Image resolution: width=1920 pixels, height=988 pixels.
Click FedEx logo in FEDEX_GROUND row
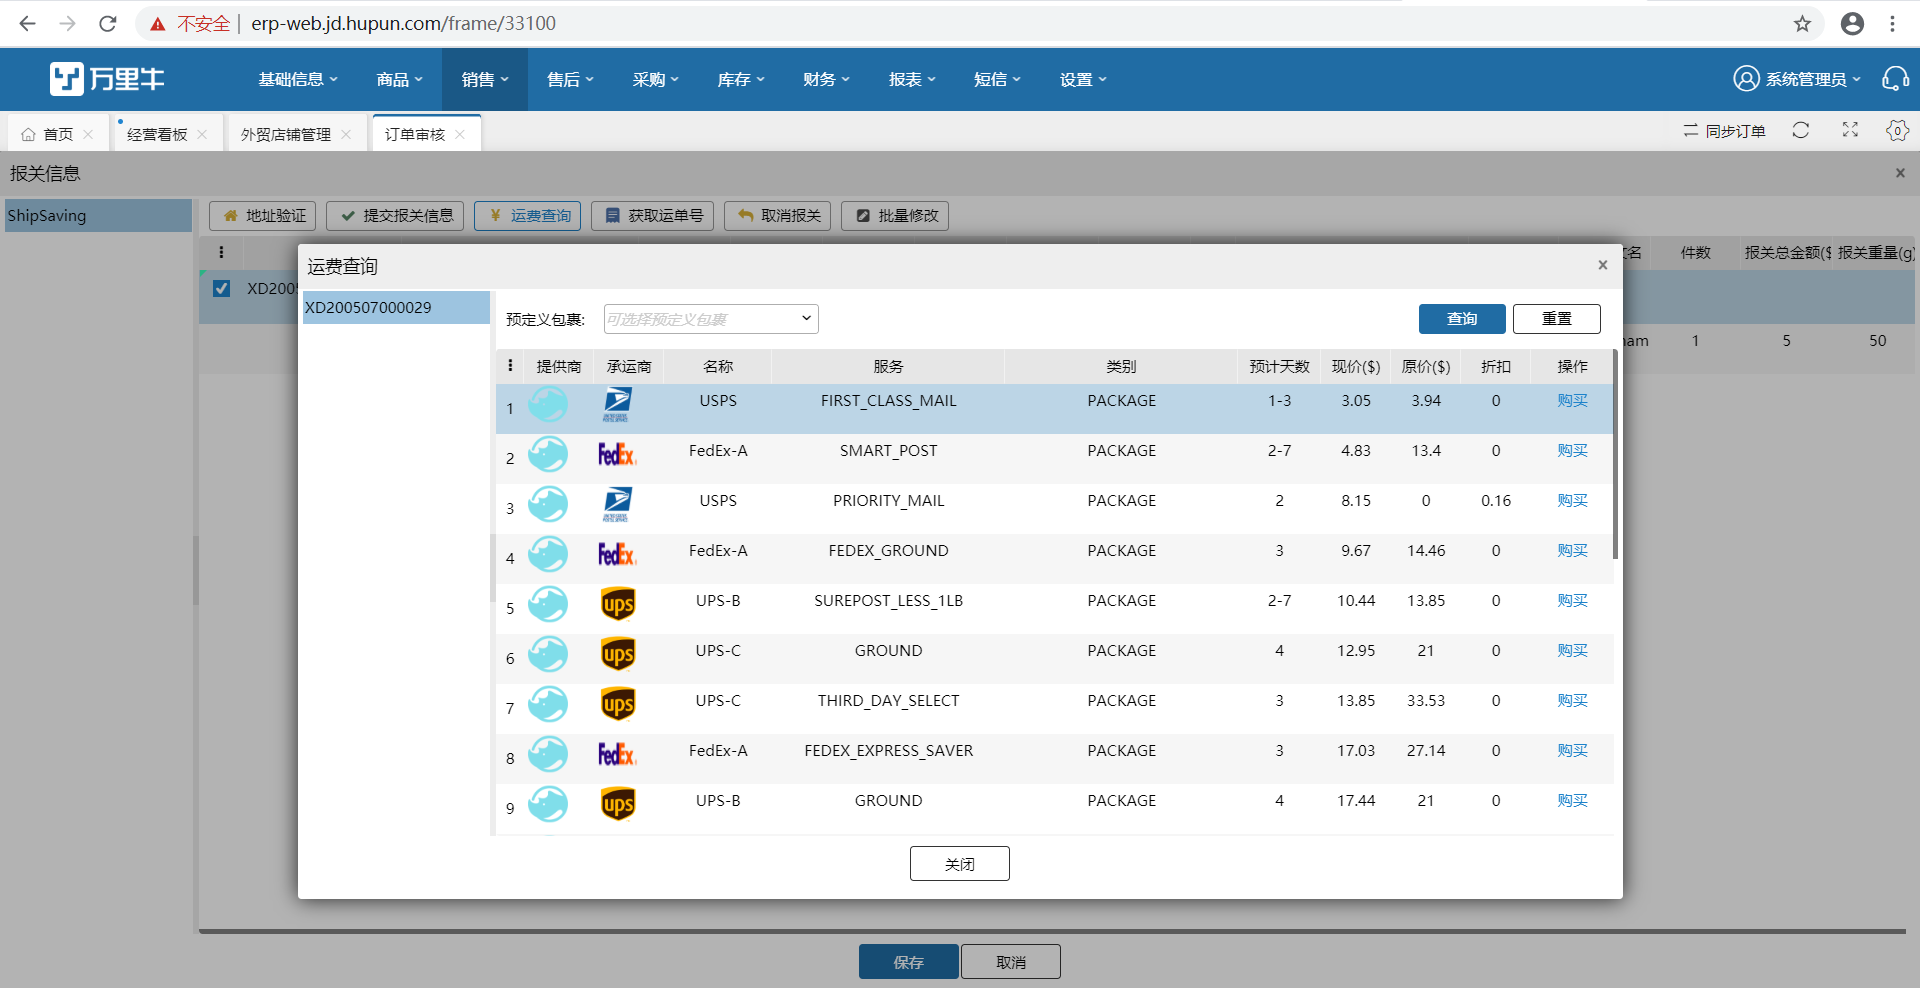point(617,554)
